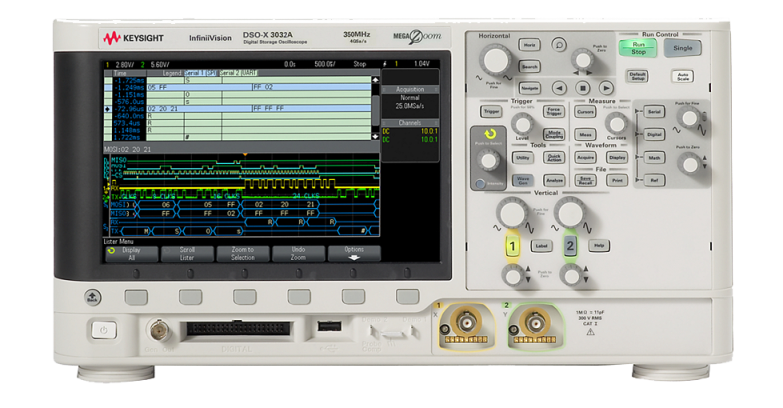Click the 1.04V trigger level readout
This screenshot has height=408, width=783.
coord(421,64)
